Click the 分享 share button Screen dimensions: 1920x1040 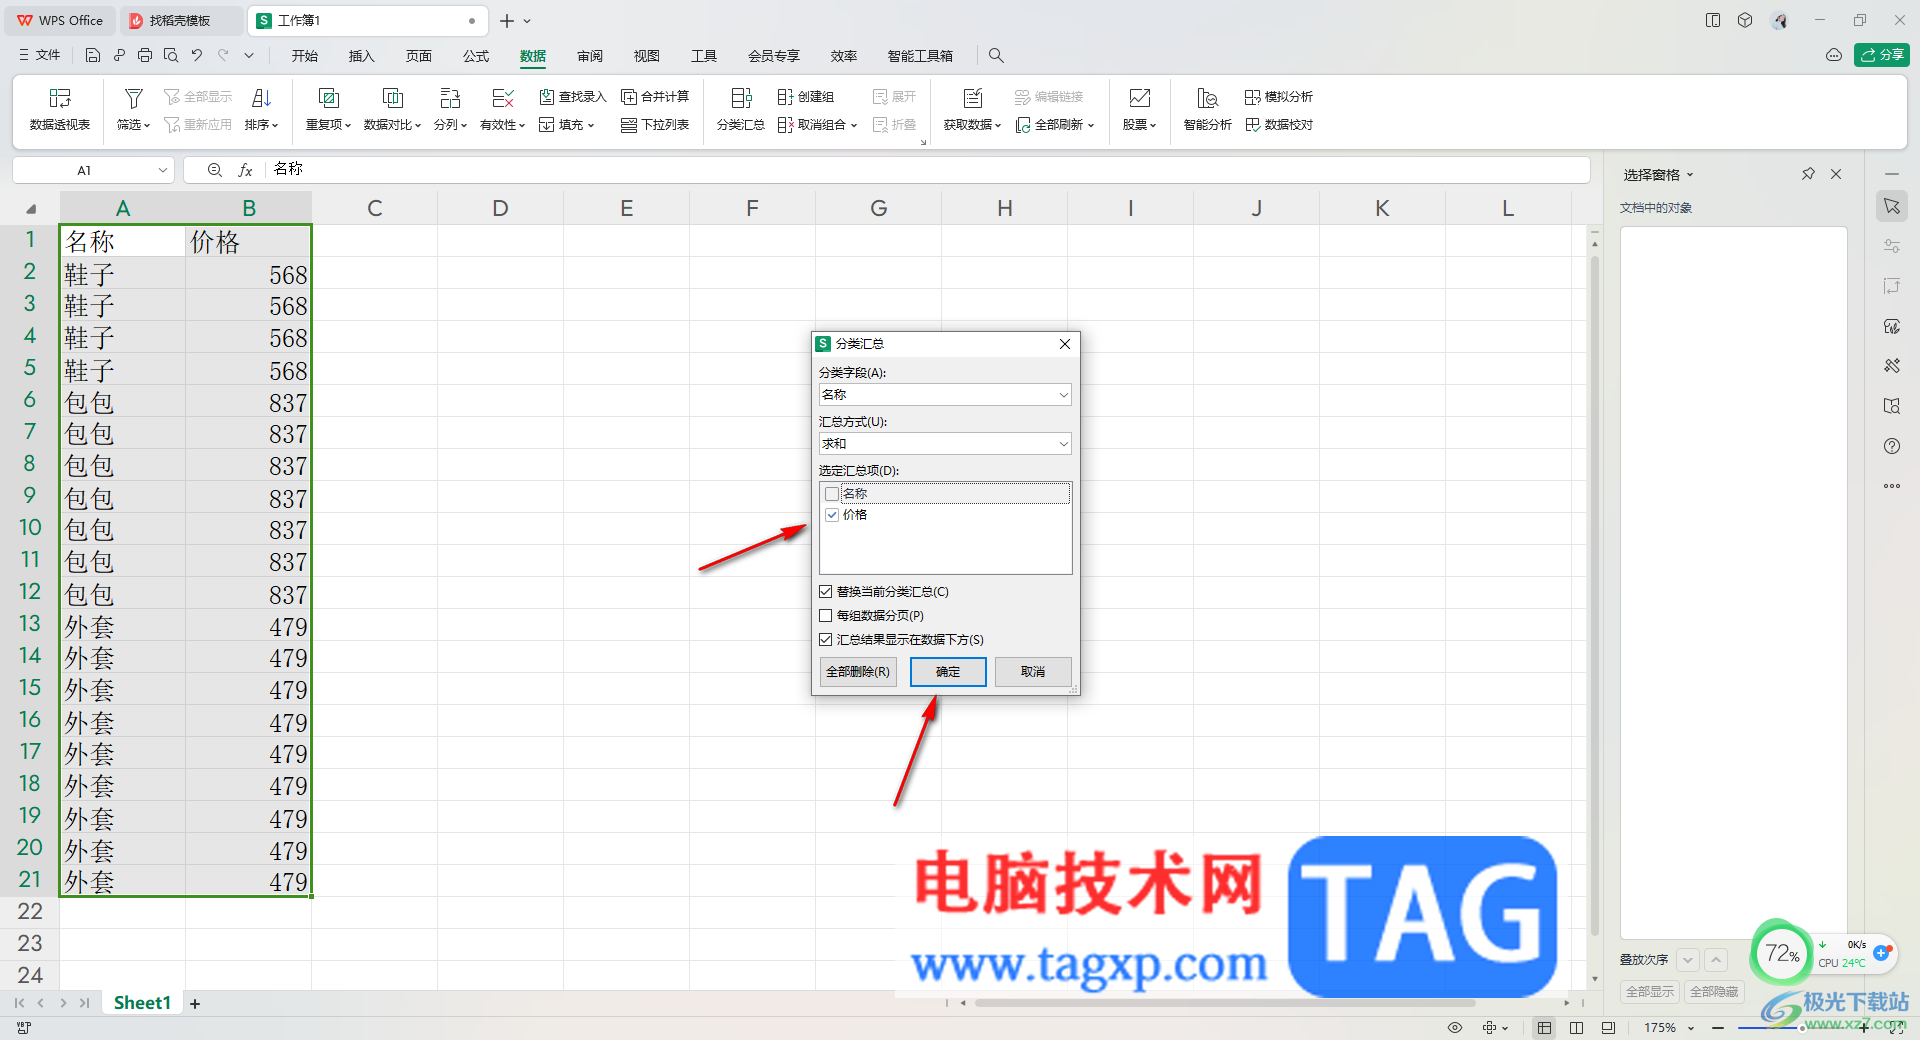coord(1882,55)
